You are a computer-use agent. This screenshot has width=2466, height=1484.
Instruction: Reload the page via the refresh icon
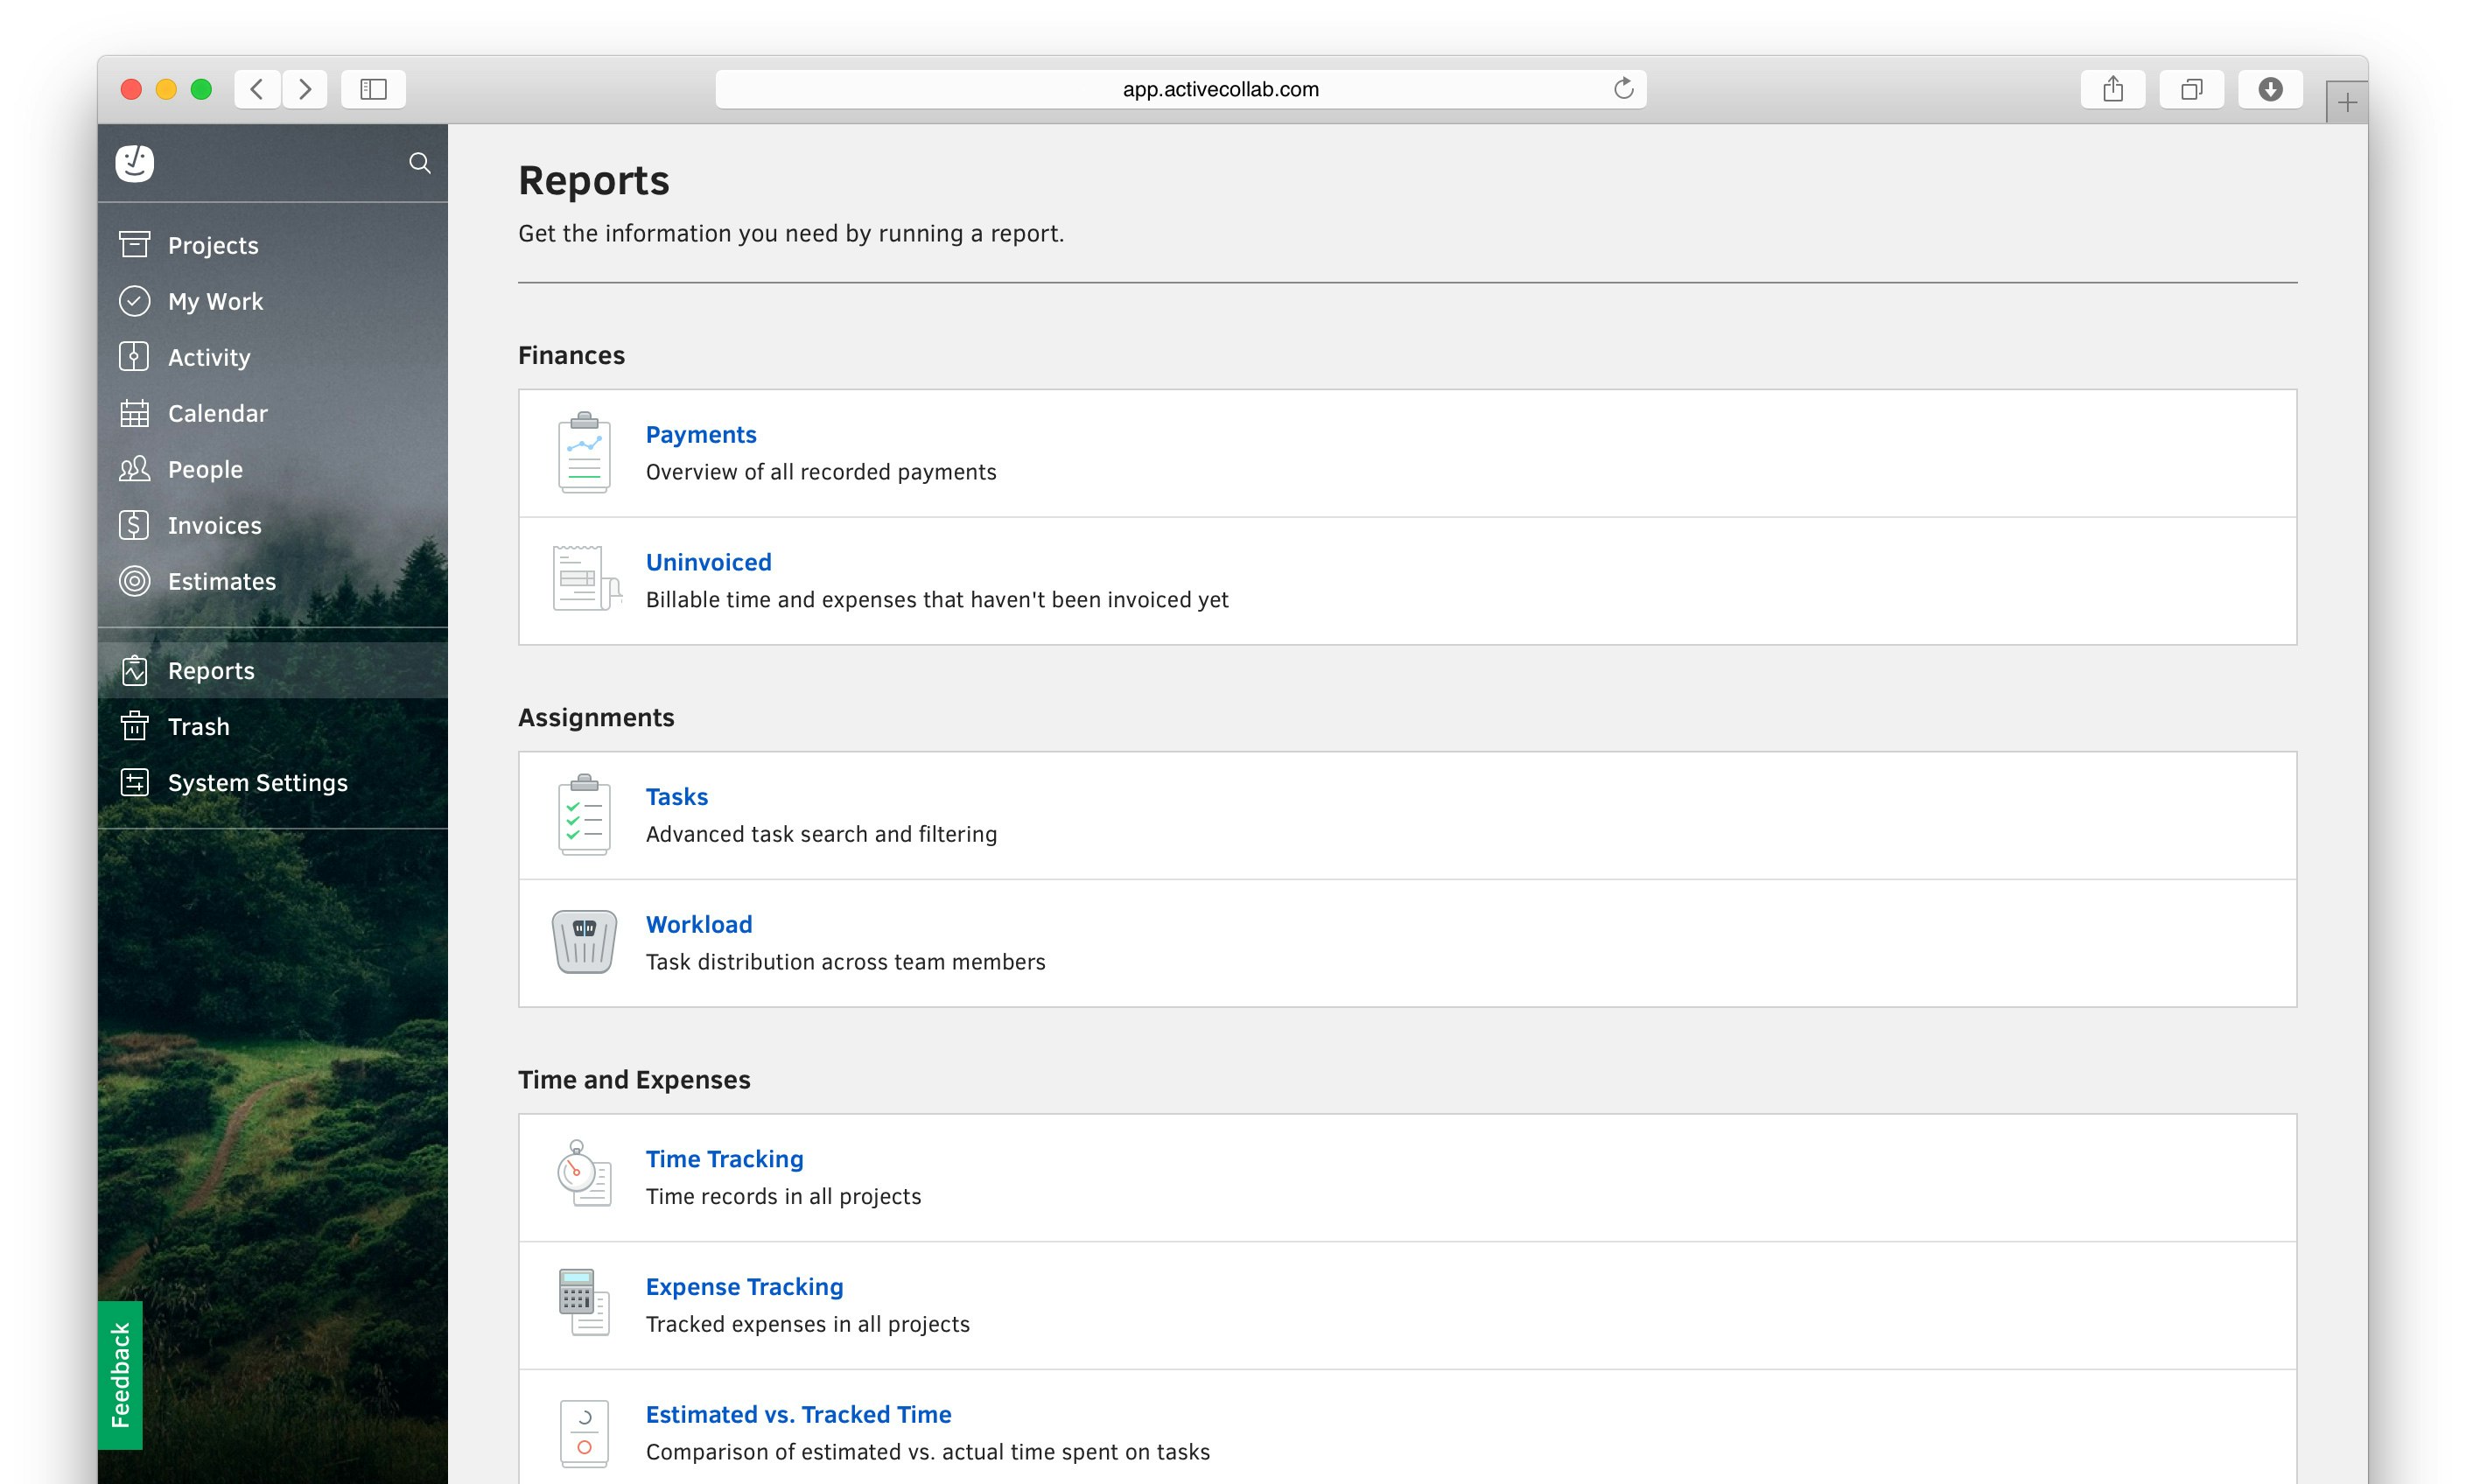click(x=1623, y=89)
